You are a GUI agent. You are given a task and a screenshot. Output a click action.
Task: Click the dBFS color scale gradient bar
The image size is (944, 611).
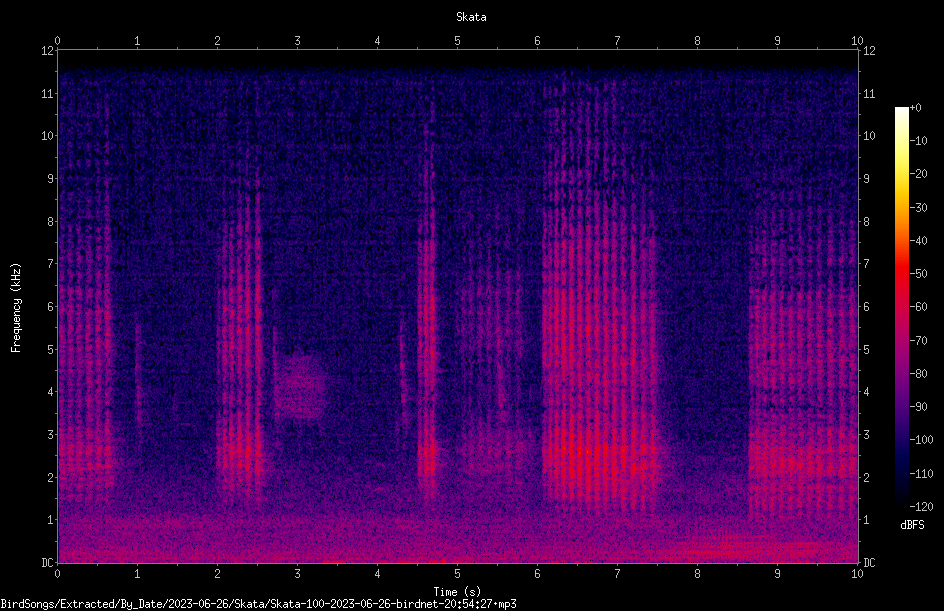click(x=902, y=307)
